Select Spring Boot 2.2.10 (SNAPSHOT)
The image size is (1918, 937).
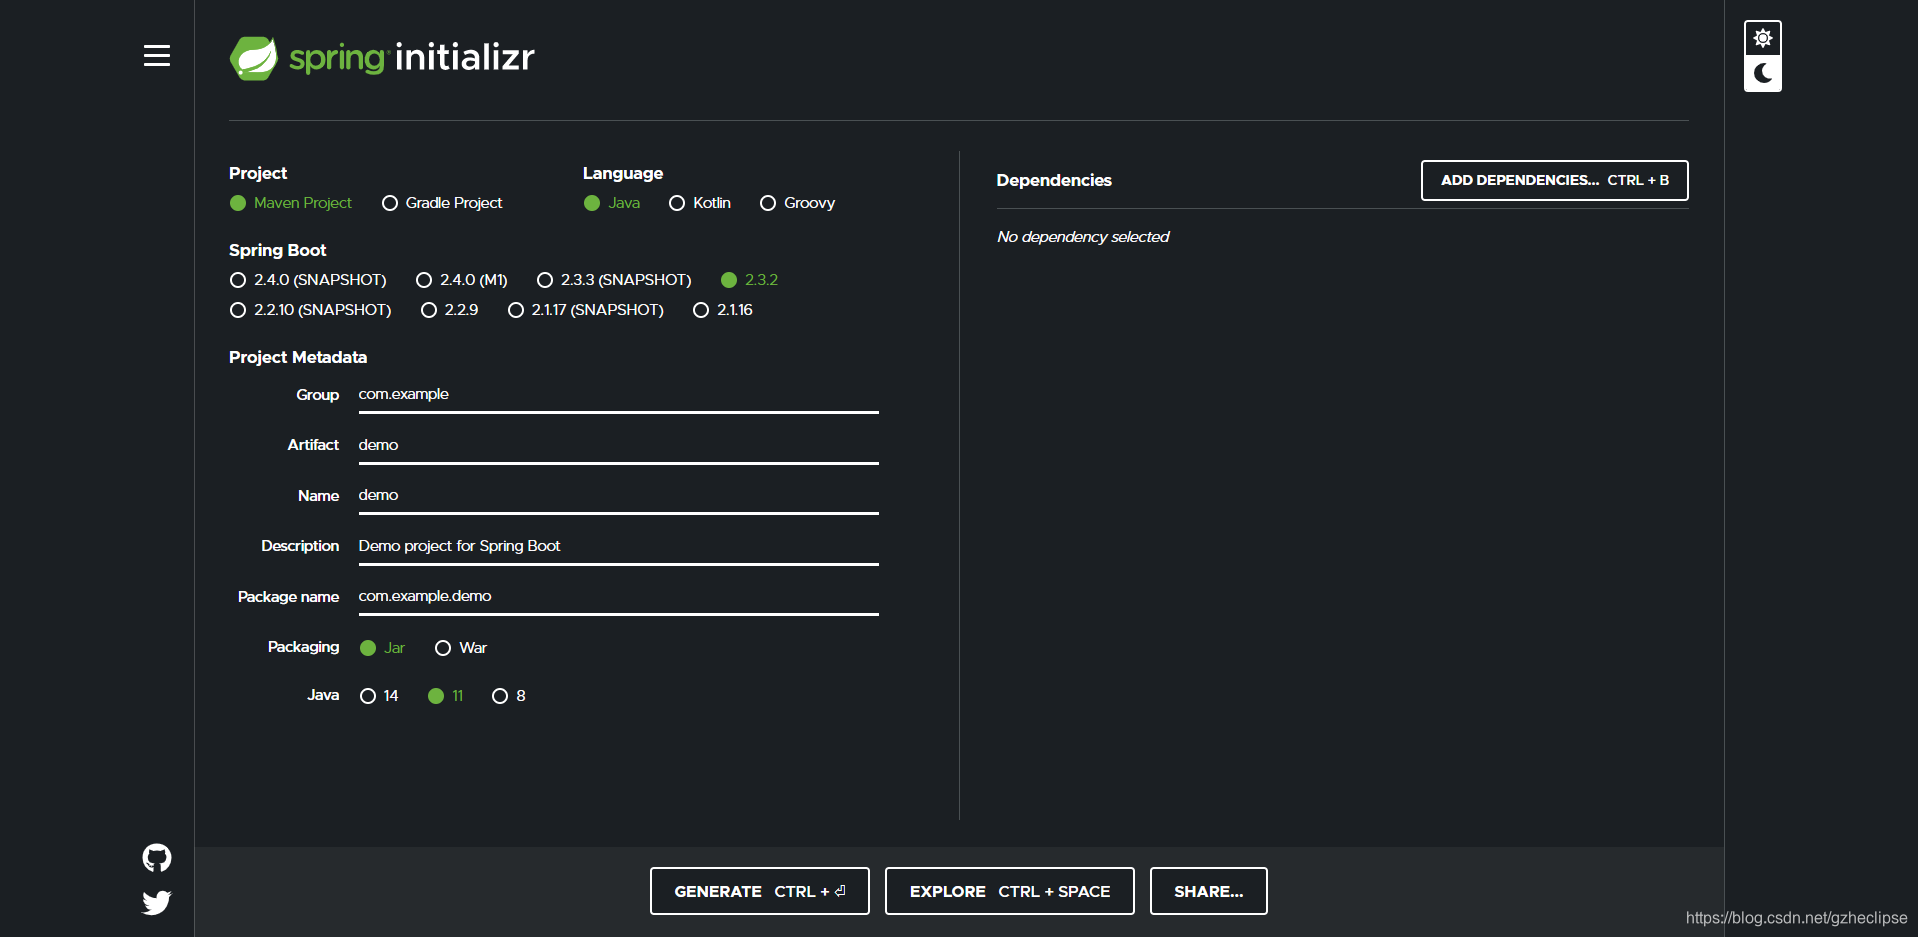pos(310,310)
